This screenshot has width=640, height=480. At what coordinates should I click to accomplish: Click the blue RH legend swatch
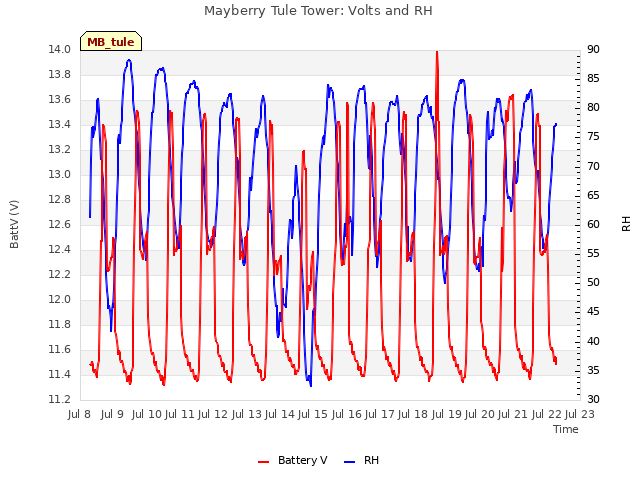click(350, 462)
